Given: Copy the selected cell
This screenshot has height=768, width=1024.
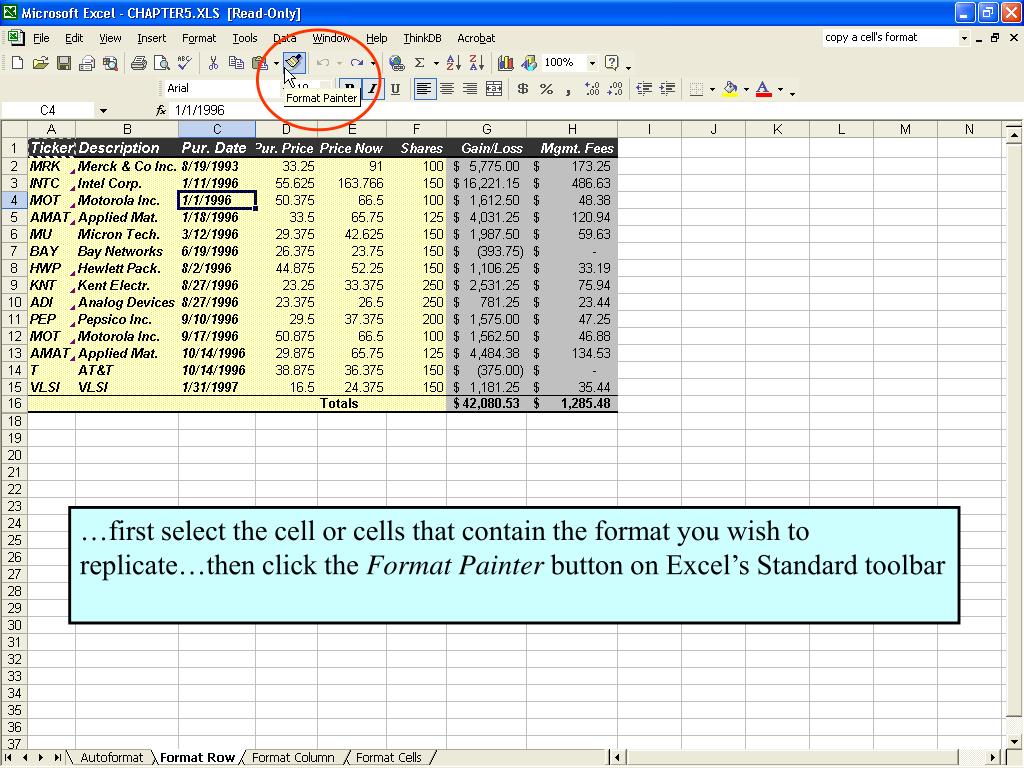Looking at the screenshot, I should (x=236, y=63).
